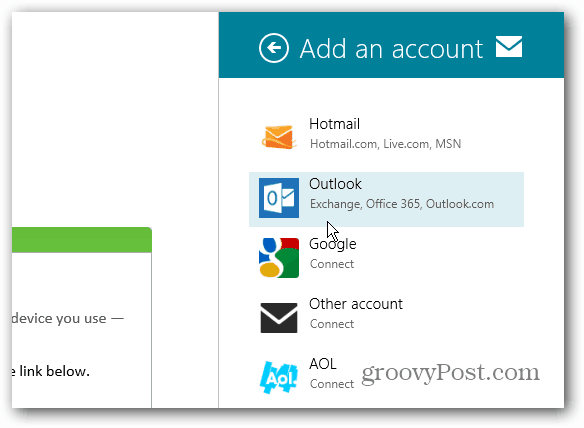Screen dimensions: 584x428
Task: Select the highlighted Outlook account entry
Action: coord(386,199)
